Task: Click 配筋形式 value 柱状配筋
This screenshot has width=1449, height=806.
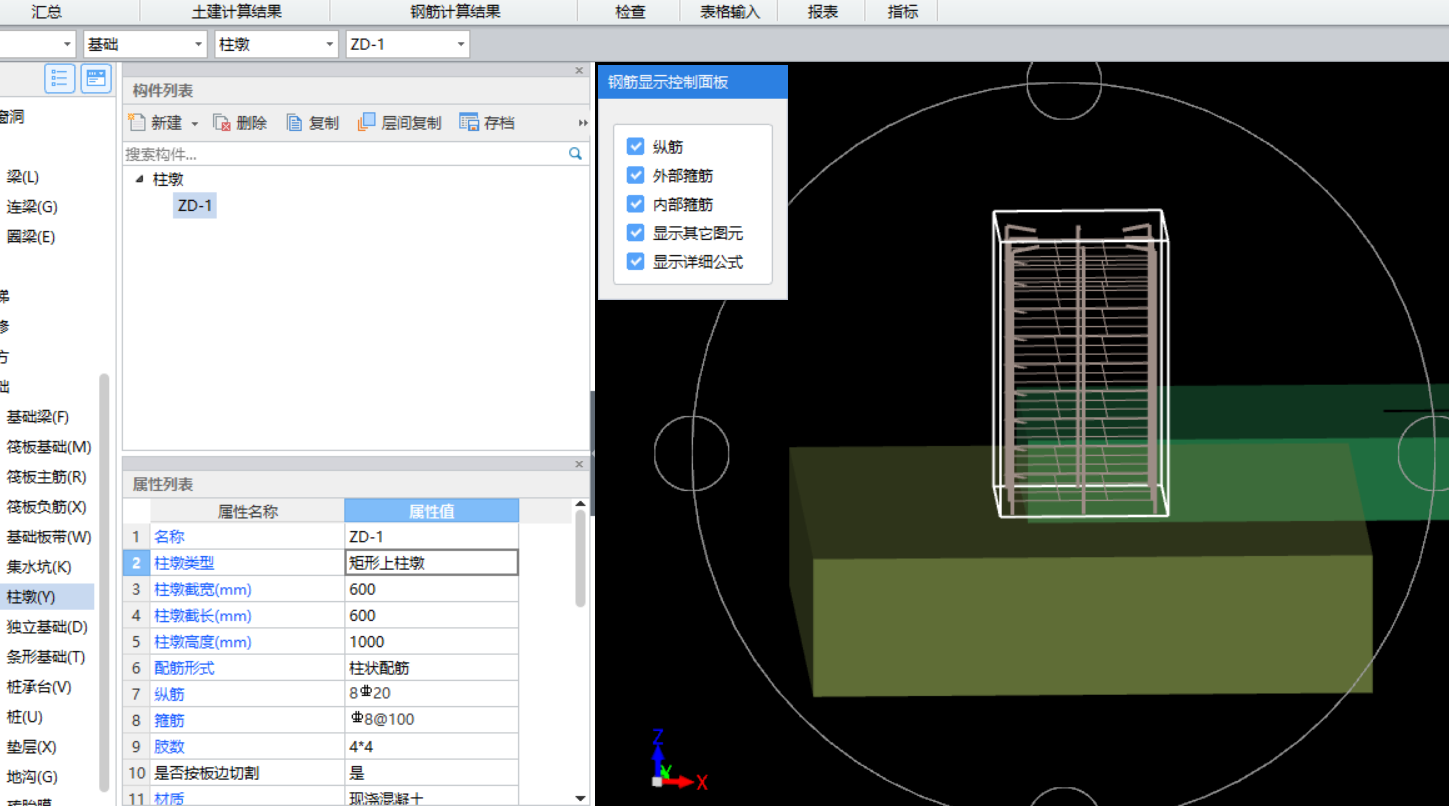Action: pyautogui.click(x=432, y=668)
